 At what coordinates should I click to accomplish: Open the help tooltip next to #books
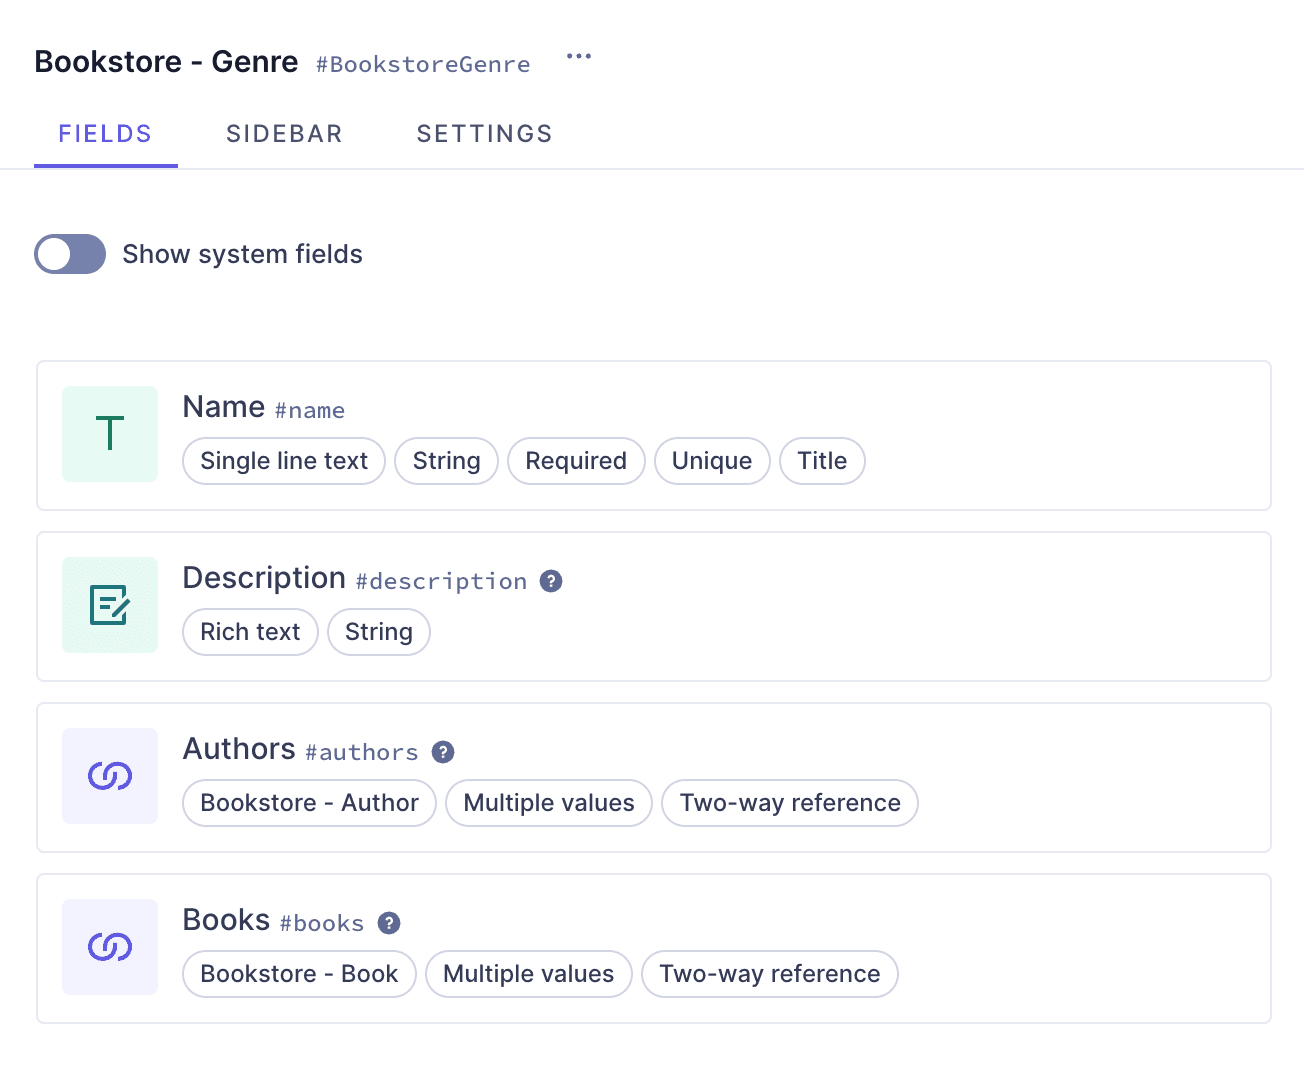pyautogui.click(x=390, y=923)
